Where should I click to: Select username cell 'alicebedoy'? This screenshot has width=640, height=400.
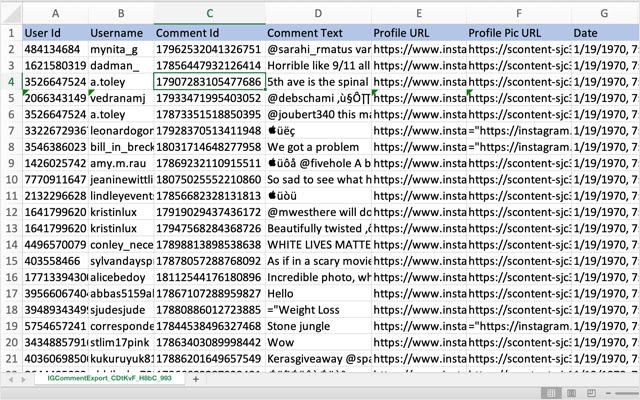[121, 278]
